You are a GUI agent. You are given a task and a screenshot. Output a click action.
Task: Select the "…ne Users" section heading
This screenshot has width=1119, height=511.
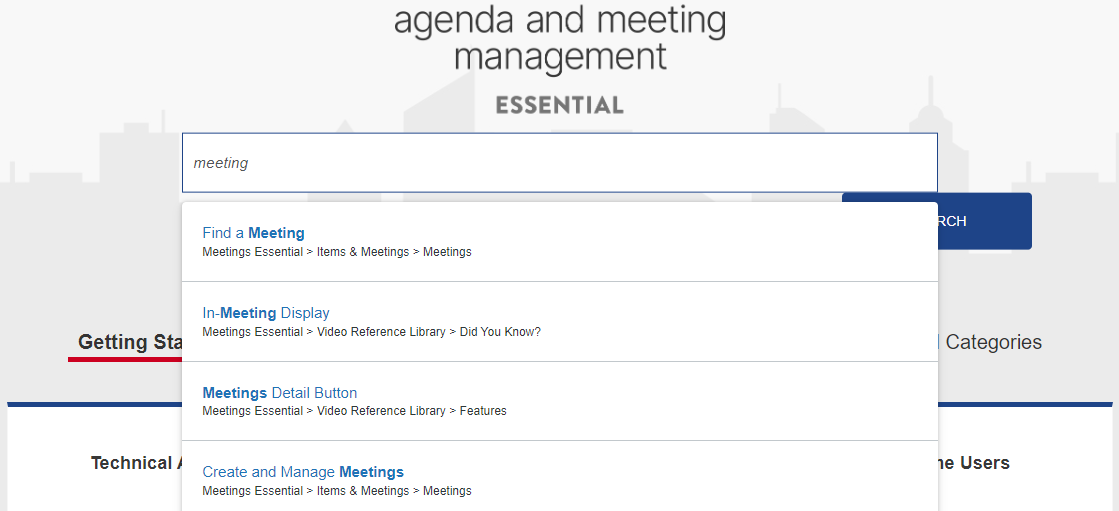point(973,463)
